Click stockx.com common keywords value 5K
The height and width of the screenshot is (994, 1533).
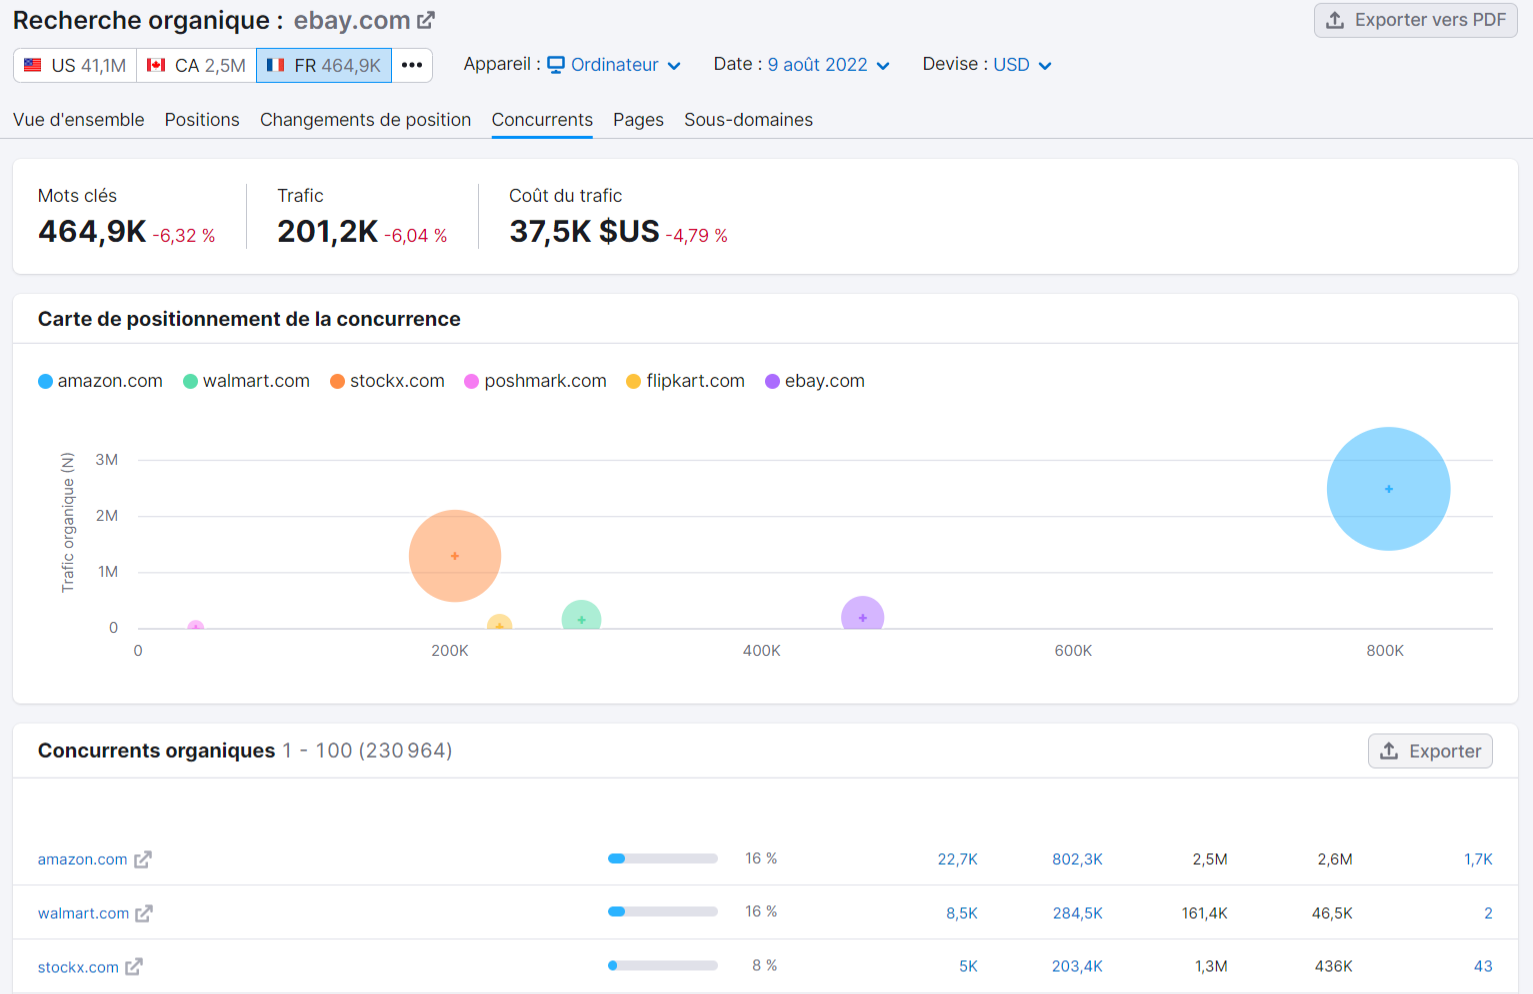(x=968, y=967)
